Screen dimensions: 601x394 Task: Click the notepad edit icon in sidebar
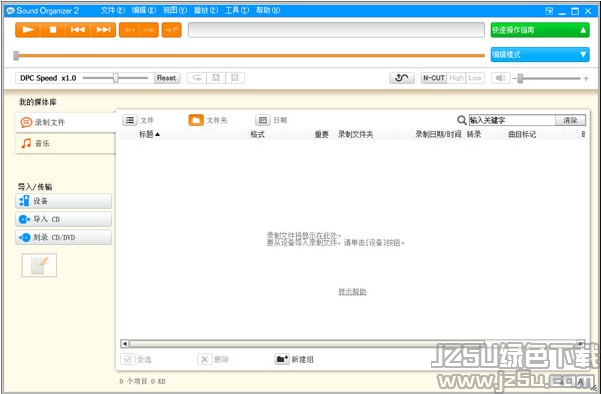[x=39, y=265]
